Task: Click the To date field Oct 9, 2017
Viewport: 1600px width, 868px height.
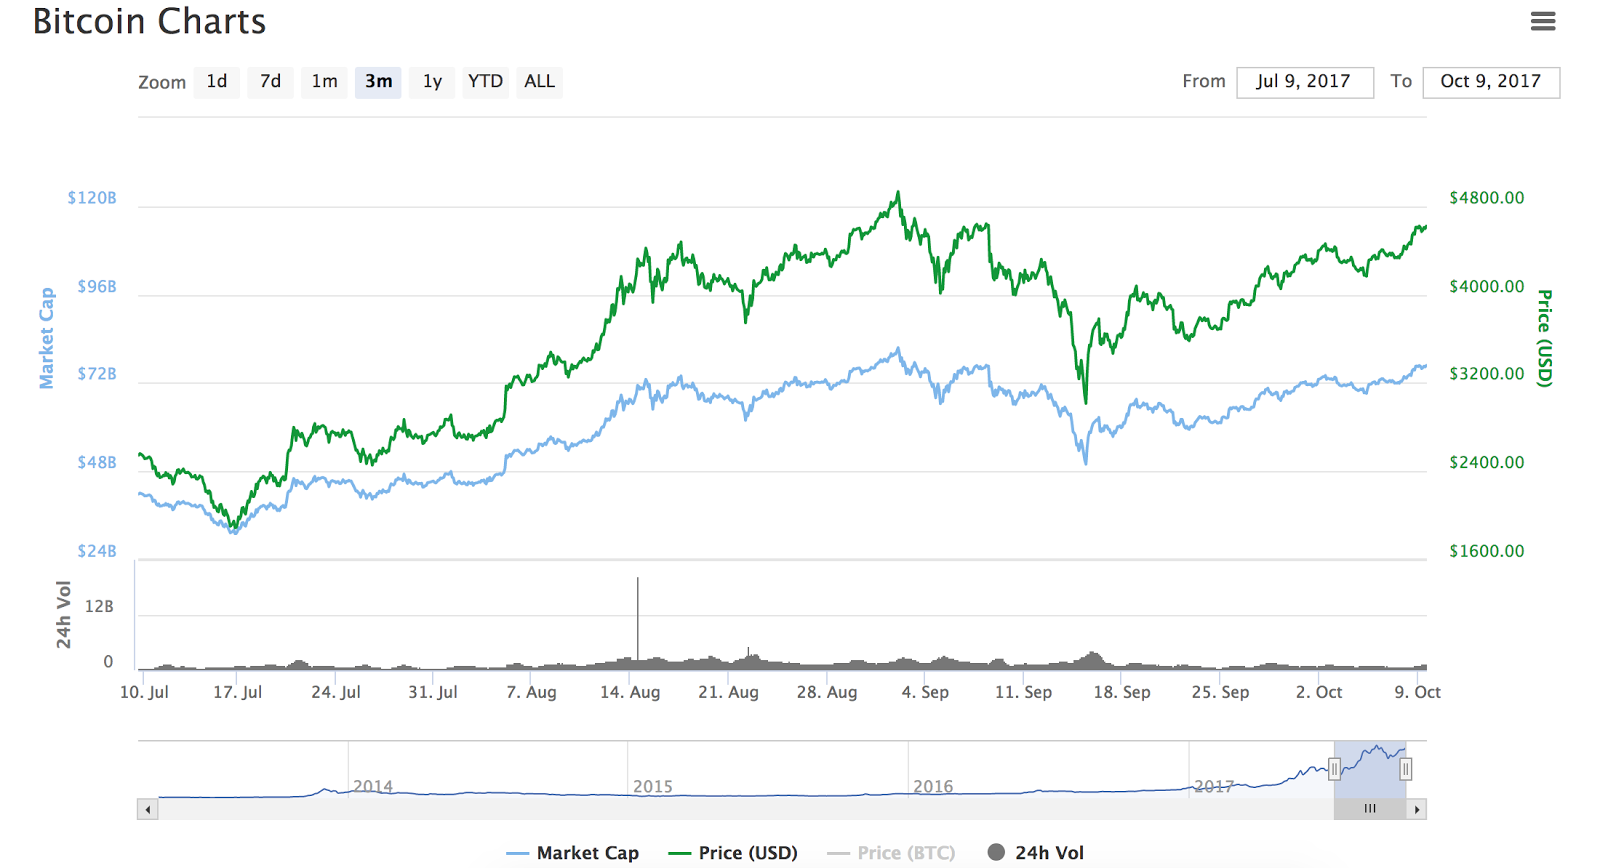Action: click(1491, 82)
